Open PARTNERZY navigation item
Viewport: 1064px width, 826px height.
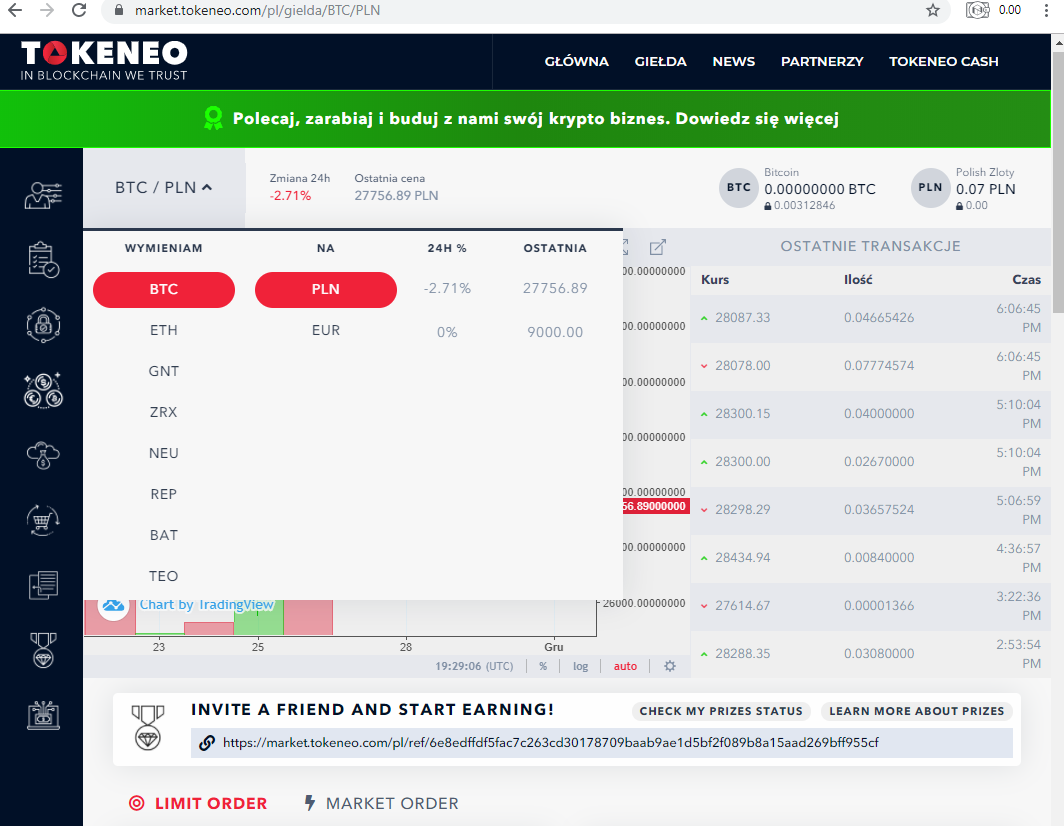pos(822,62)
